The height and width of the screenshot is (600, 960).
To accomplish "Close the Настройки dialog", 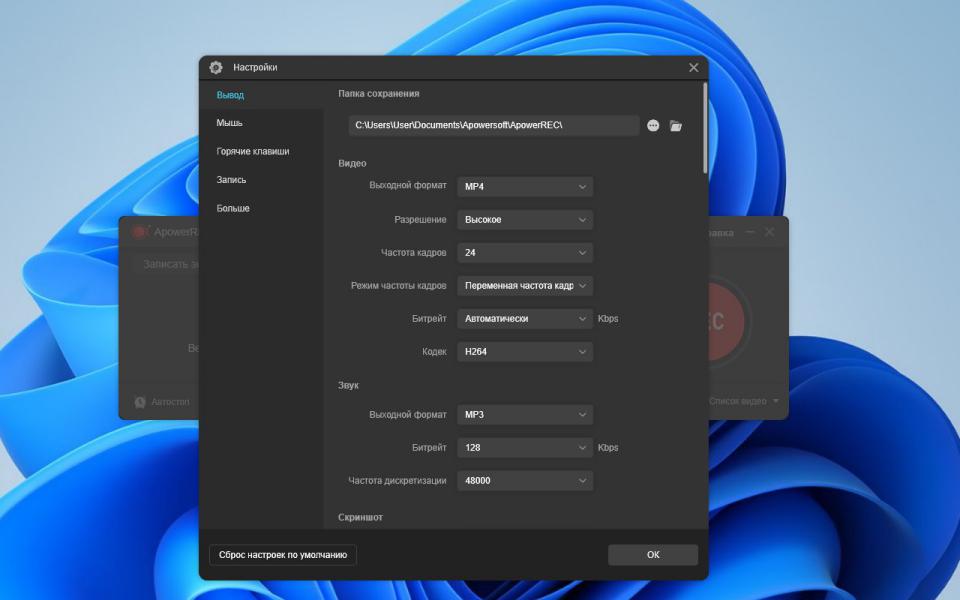I will [693, 67].
